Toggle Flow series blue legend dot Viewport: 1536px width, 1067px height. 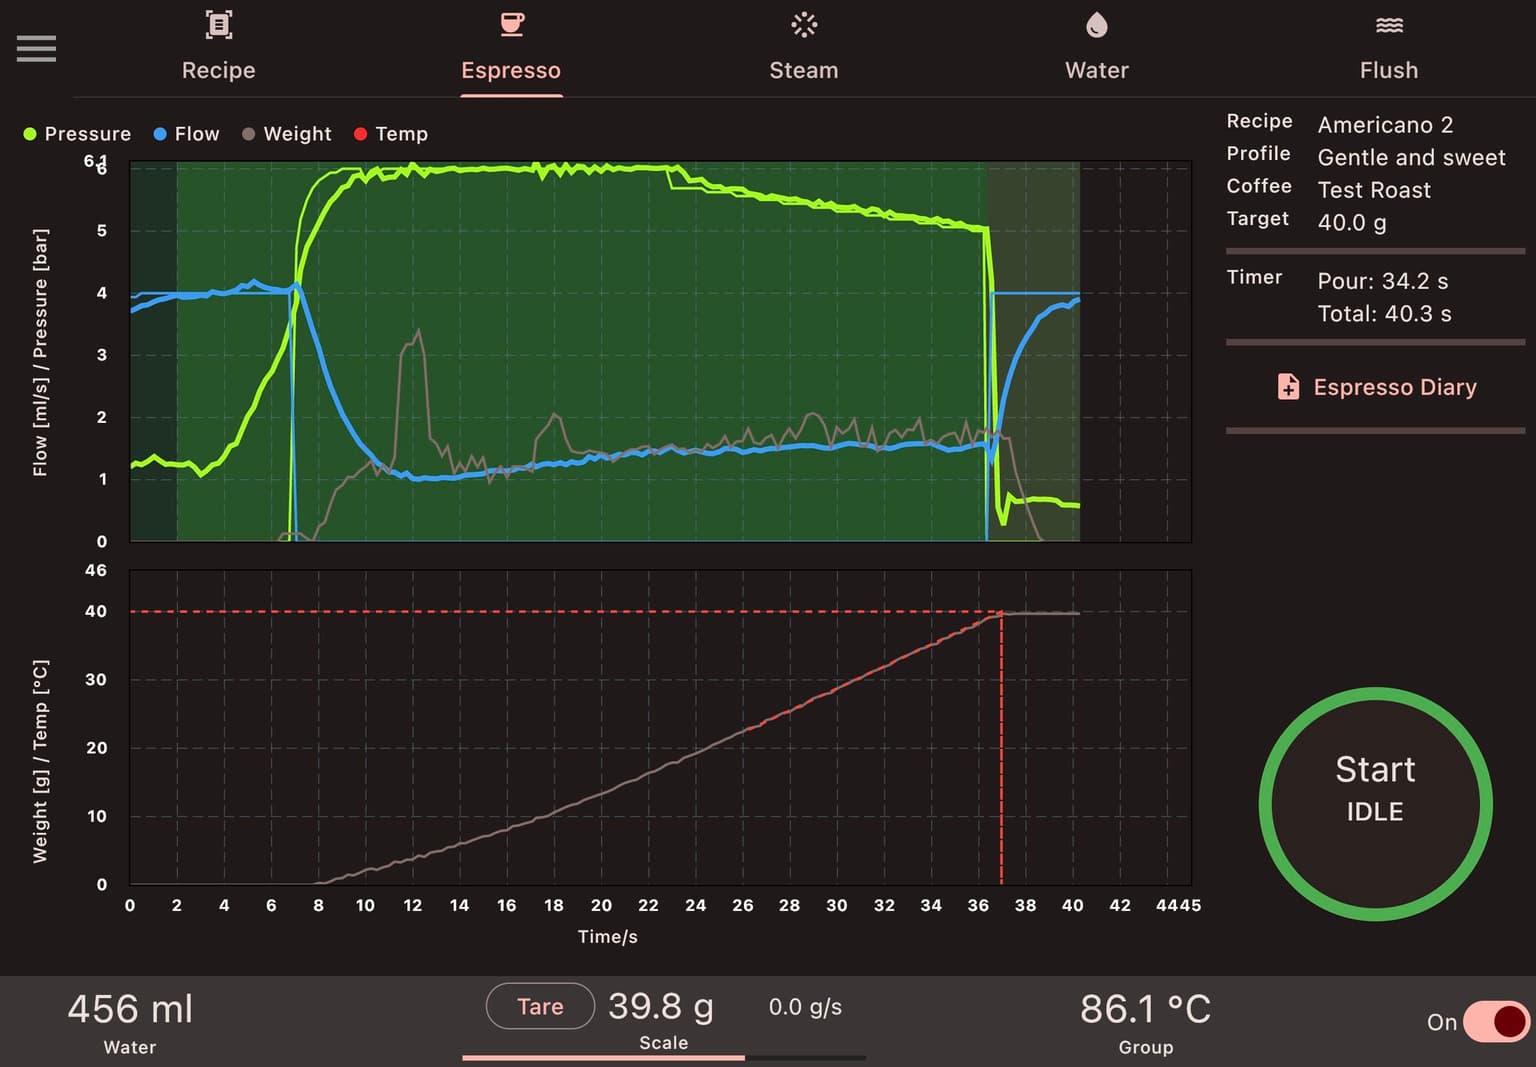tap(160, 134)
